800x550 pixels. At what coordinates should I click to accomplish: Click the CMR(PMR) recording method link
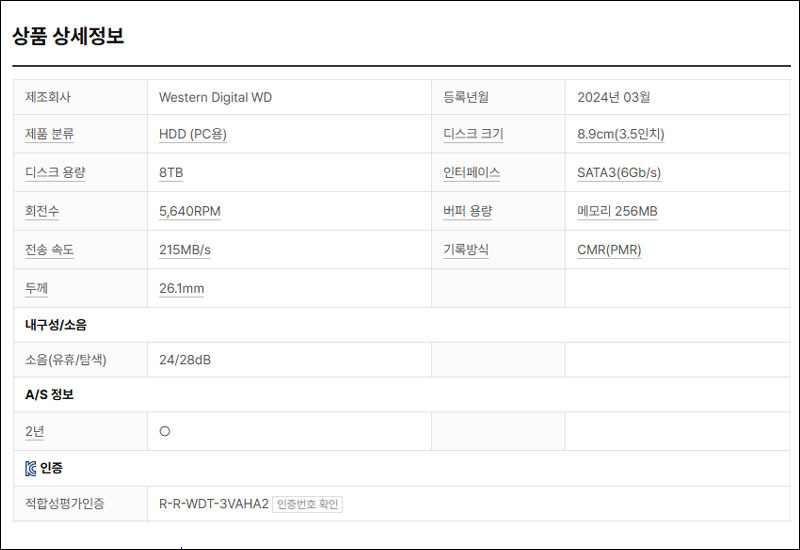609,250
